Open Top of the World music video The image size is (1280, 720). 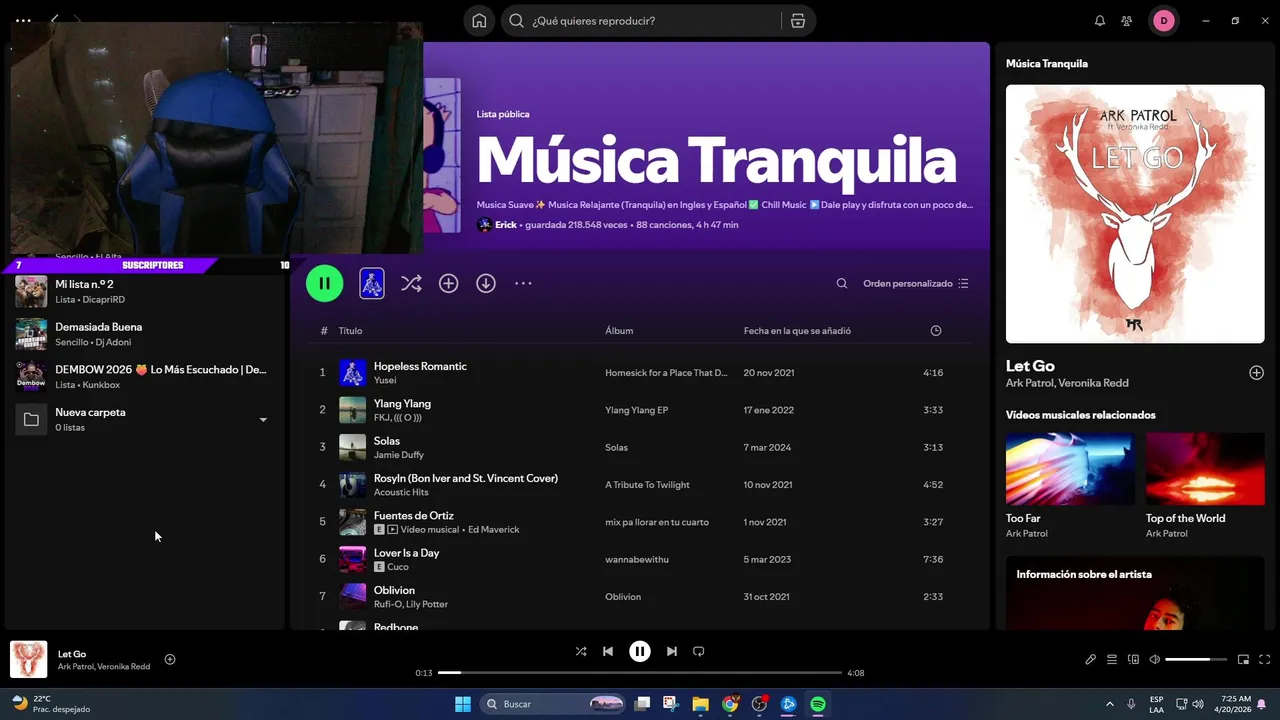1205,469
